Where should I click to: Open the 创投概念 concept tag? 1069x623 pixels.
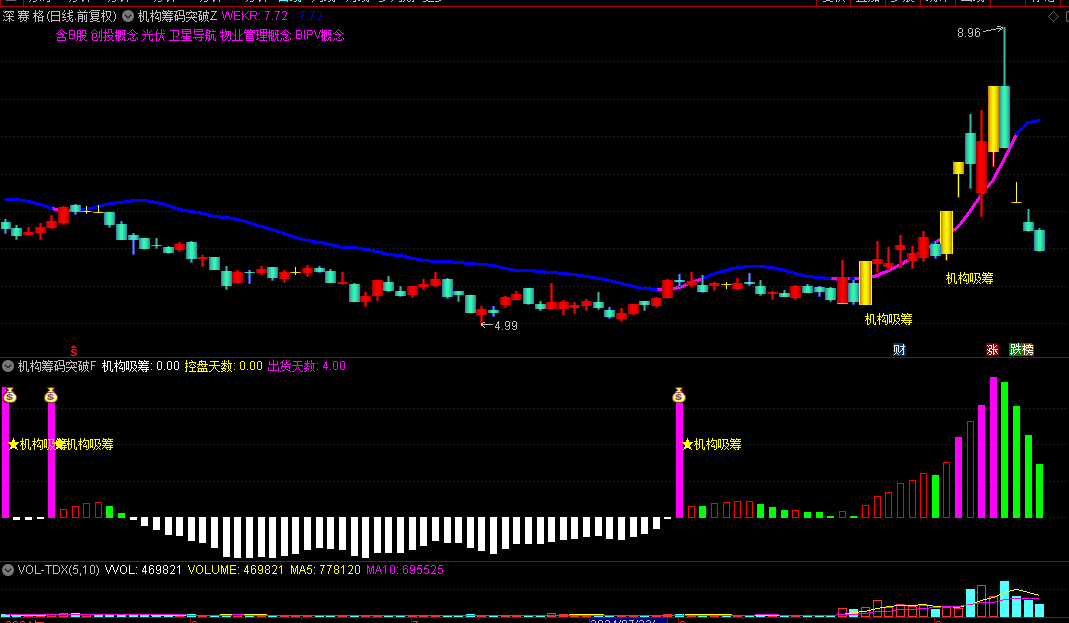click(x=115, y=35)
